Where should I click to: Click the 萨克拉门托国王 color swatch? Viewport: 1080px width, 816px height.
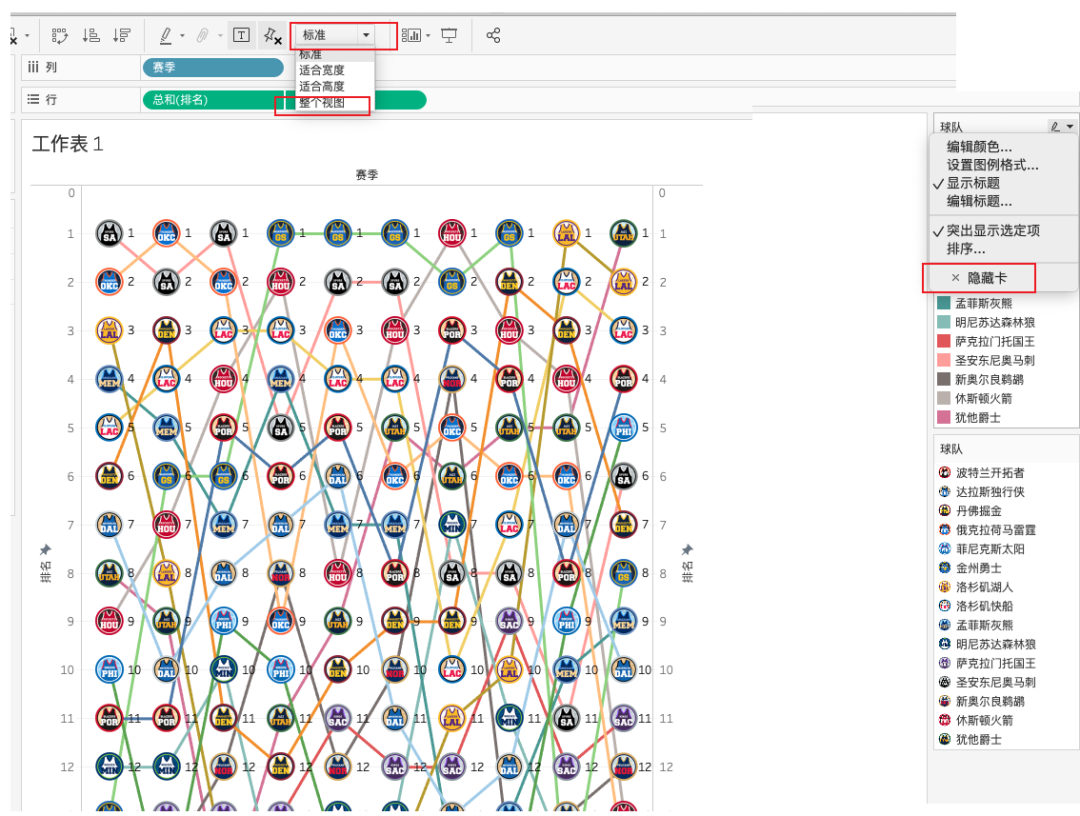[944, 341]
